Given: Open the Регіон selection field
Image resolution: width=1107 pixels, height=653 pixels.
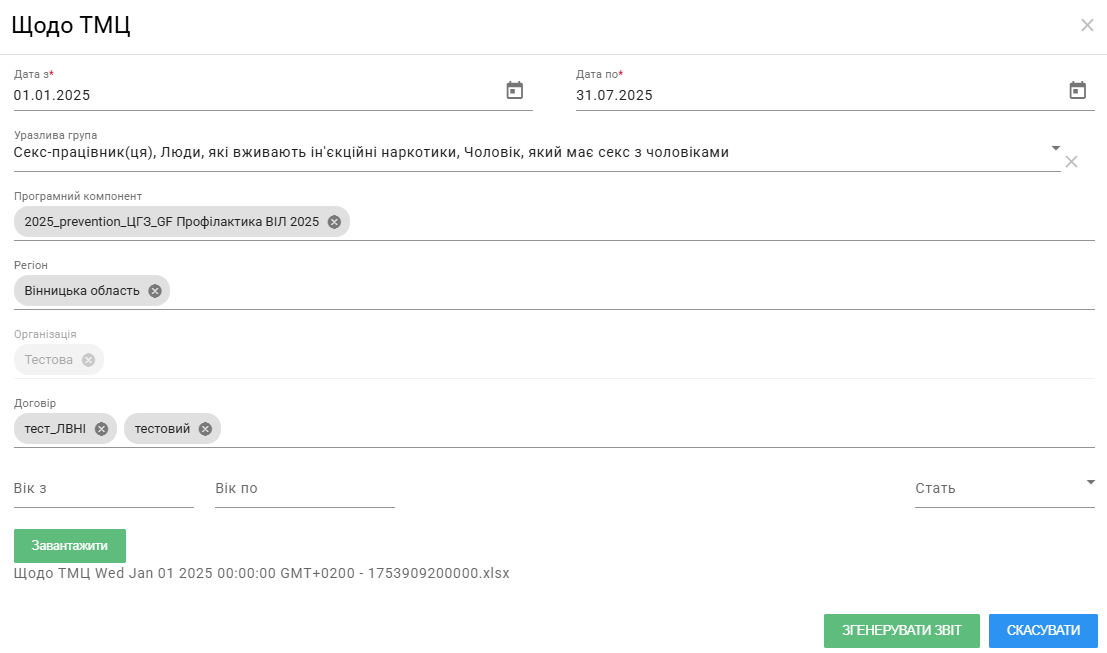Looking at the screenshot, I should (x=632, y=291).
